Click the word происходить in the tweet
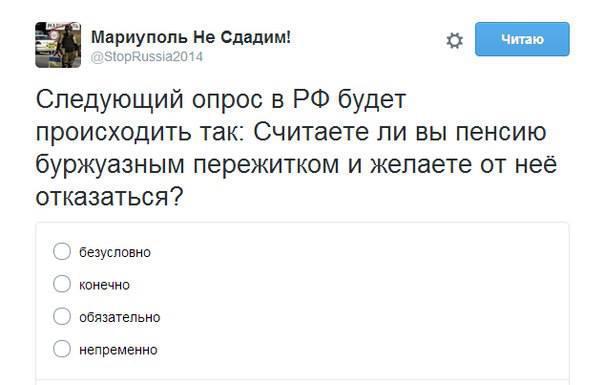Screen dimensions: 604x385 point(113,133)
